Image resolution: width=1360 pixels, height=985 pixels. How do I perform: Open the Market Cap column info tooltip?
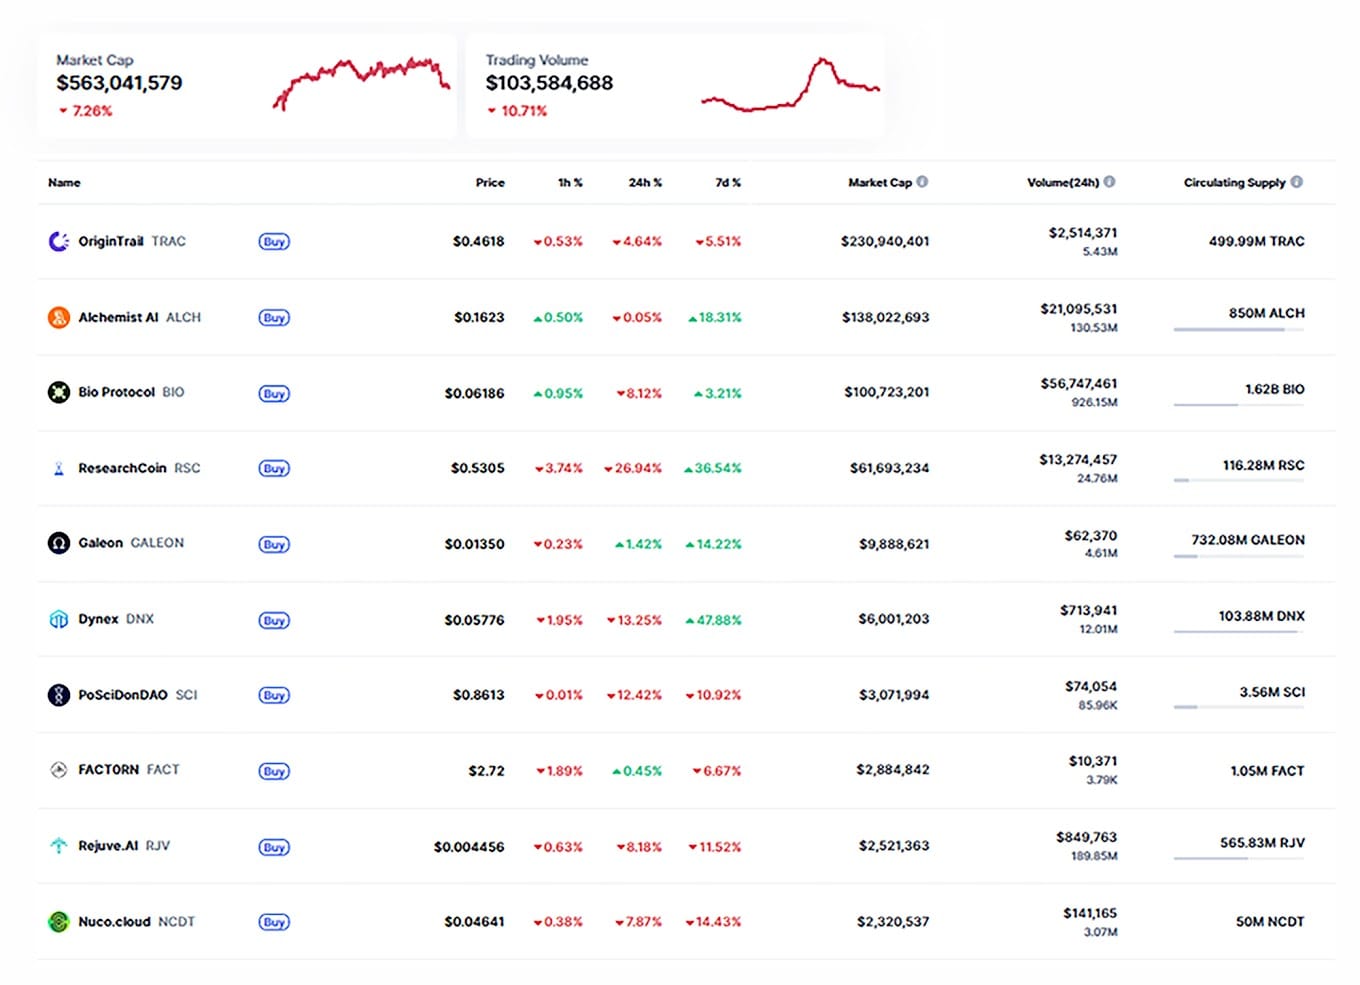(x=922, y=182)
